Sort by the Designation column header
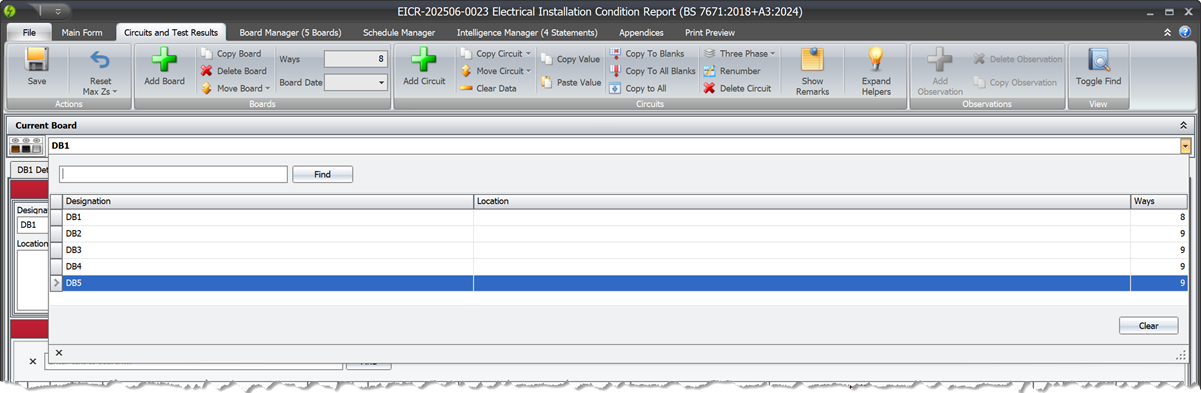 coord(268,201)
